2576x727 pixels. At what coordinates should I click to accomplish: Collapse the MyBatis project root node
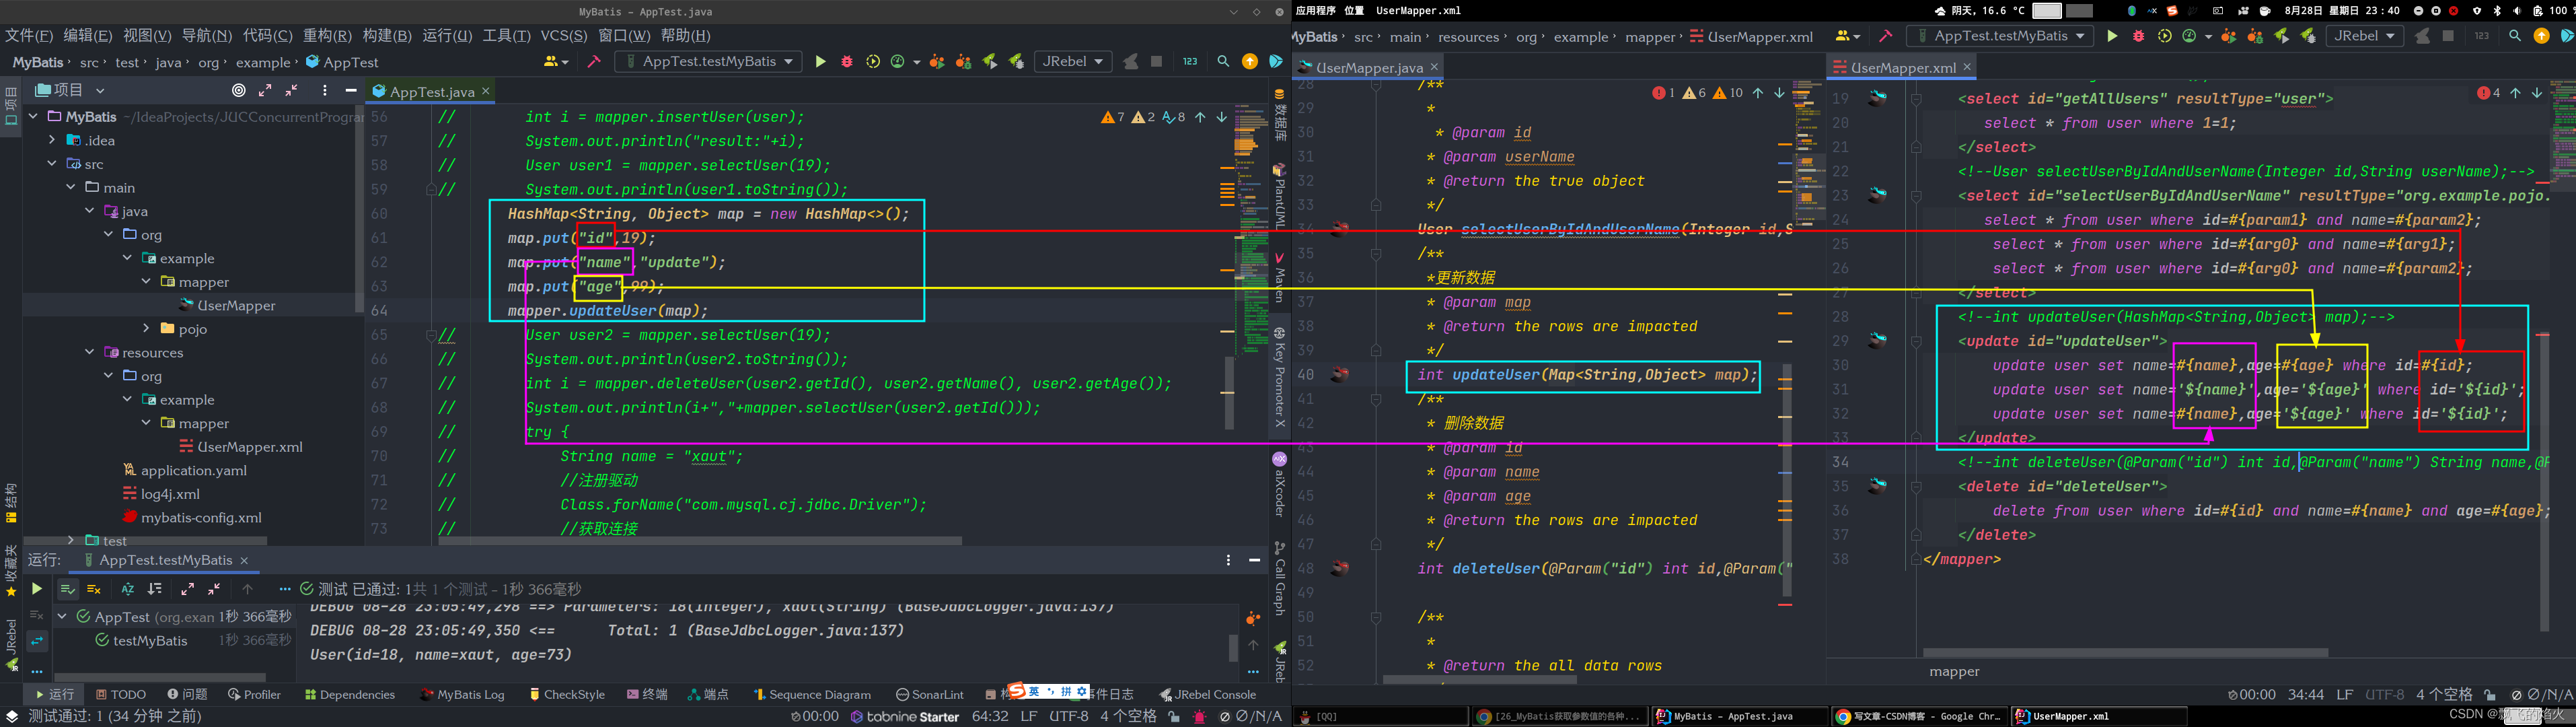(x=33, y=117)
